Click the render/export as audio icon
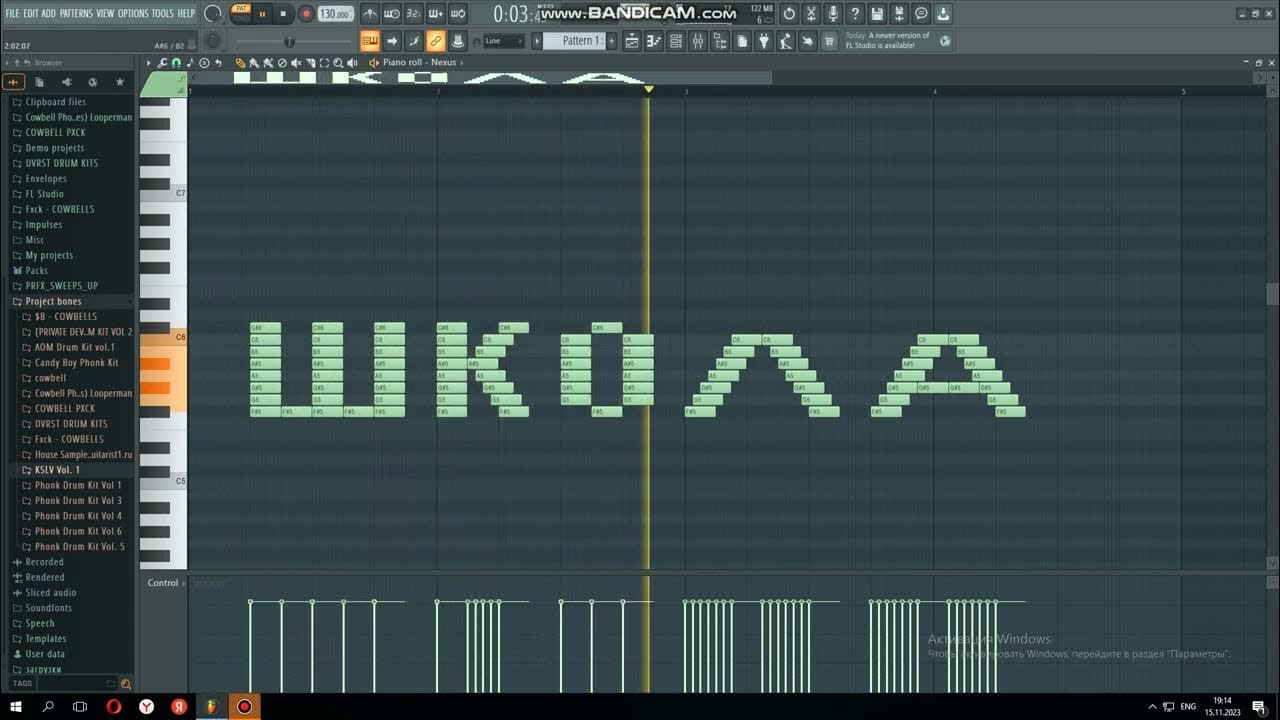Screen dimensions: 1280x720 [x=899, y=14]
